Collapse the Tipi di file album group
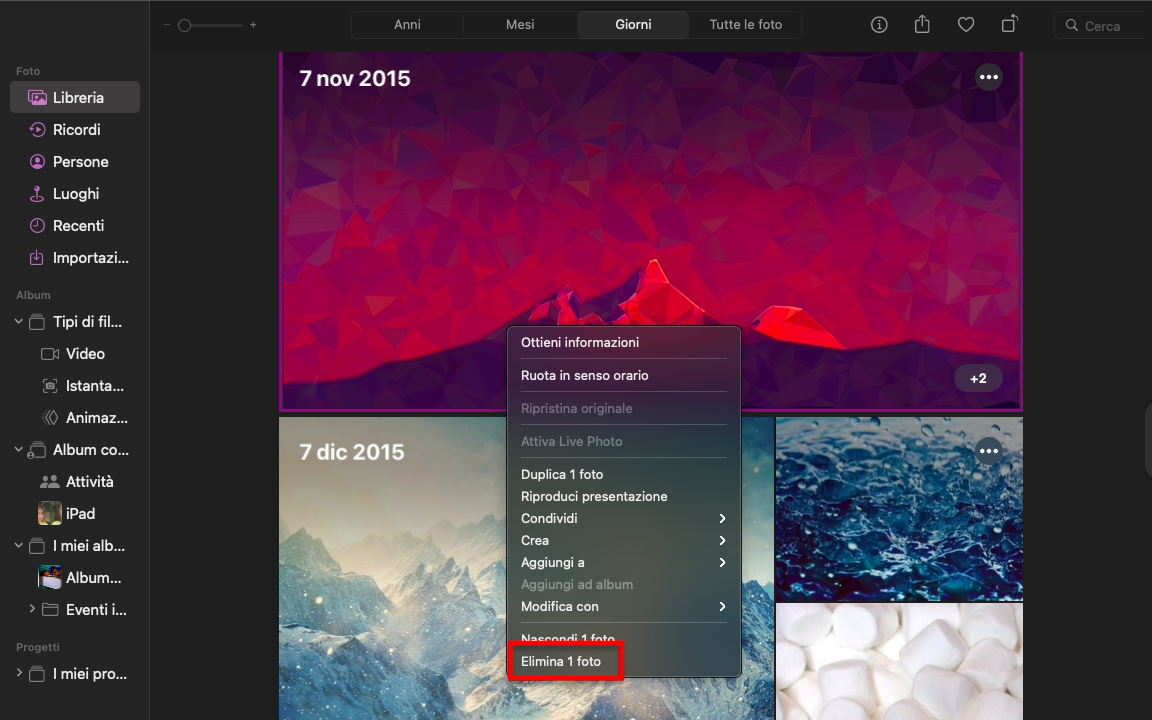This screenshot has width=1152, height=720. 18,321
